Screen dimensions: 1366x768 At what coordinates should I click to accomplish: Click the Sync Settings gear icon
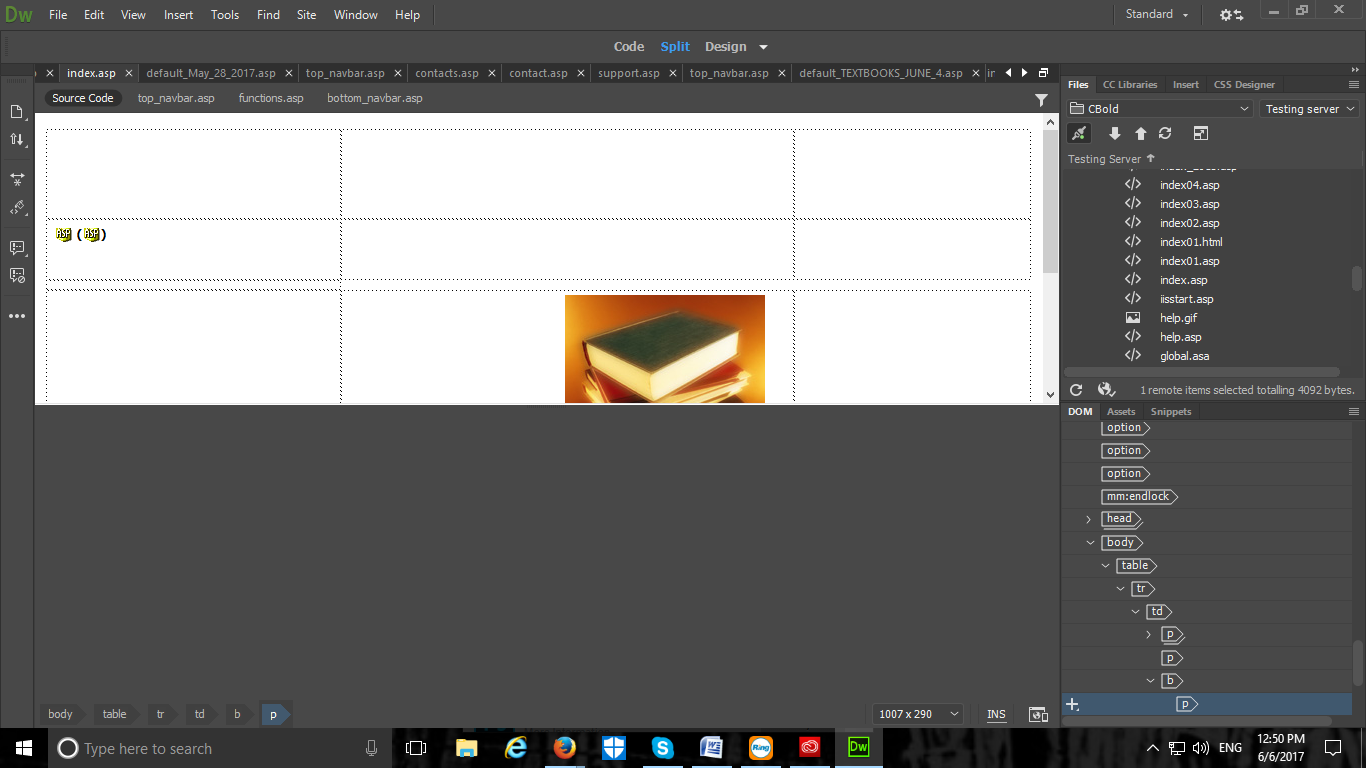pos(1231,15)
